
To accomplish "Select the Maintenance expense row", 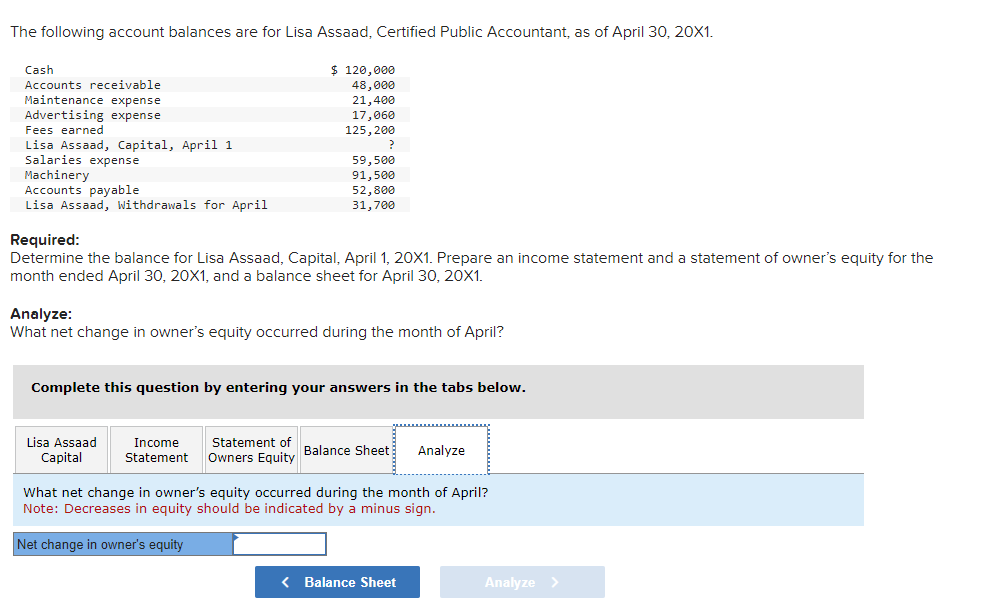I will pos(200,99).
